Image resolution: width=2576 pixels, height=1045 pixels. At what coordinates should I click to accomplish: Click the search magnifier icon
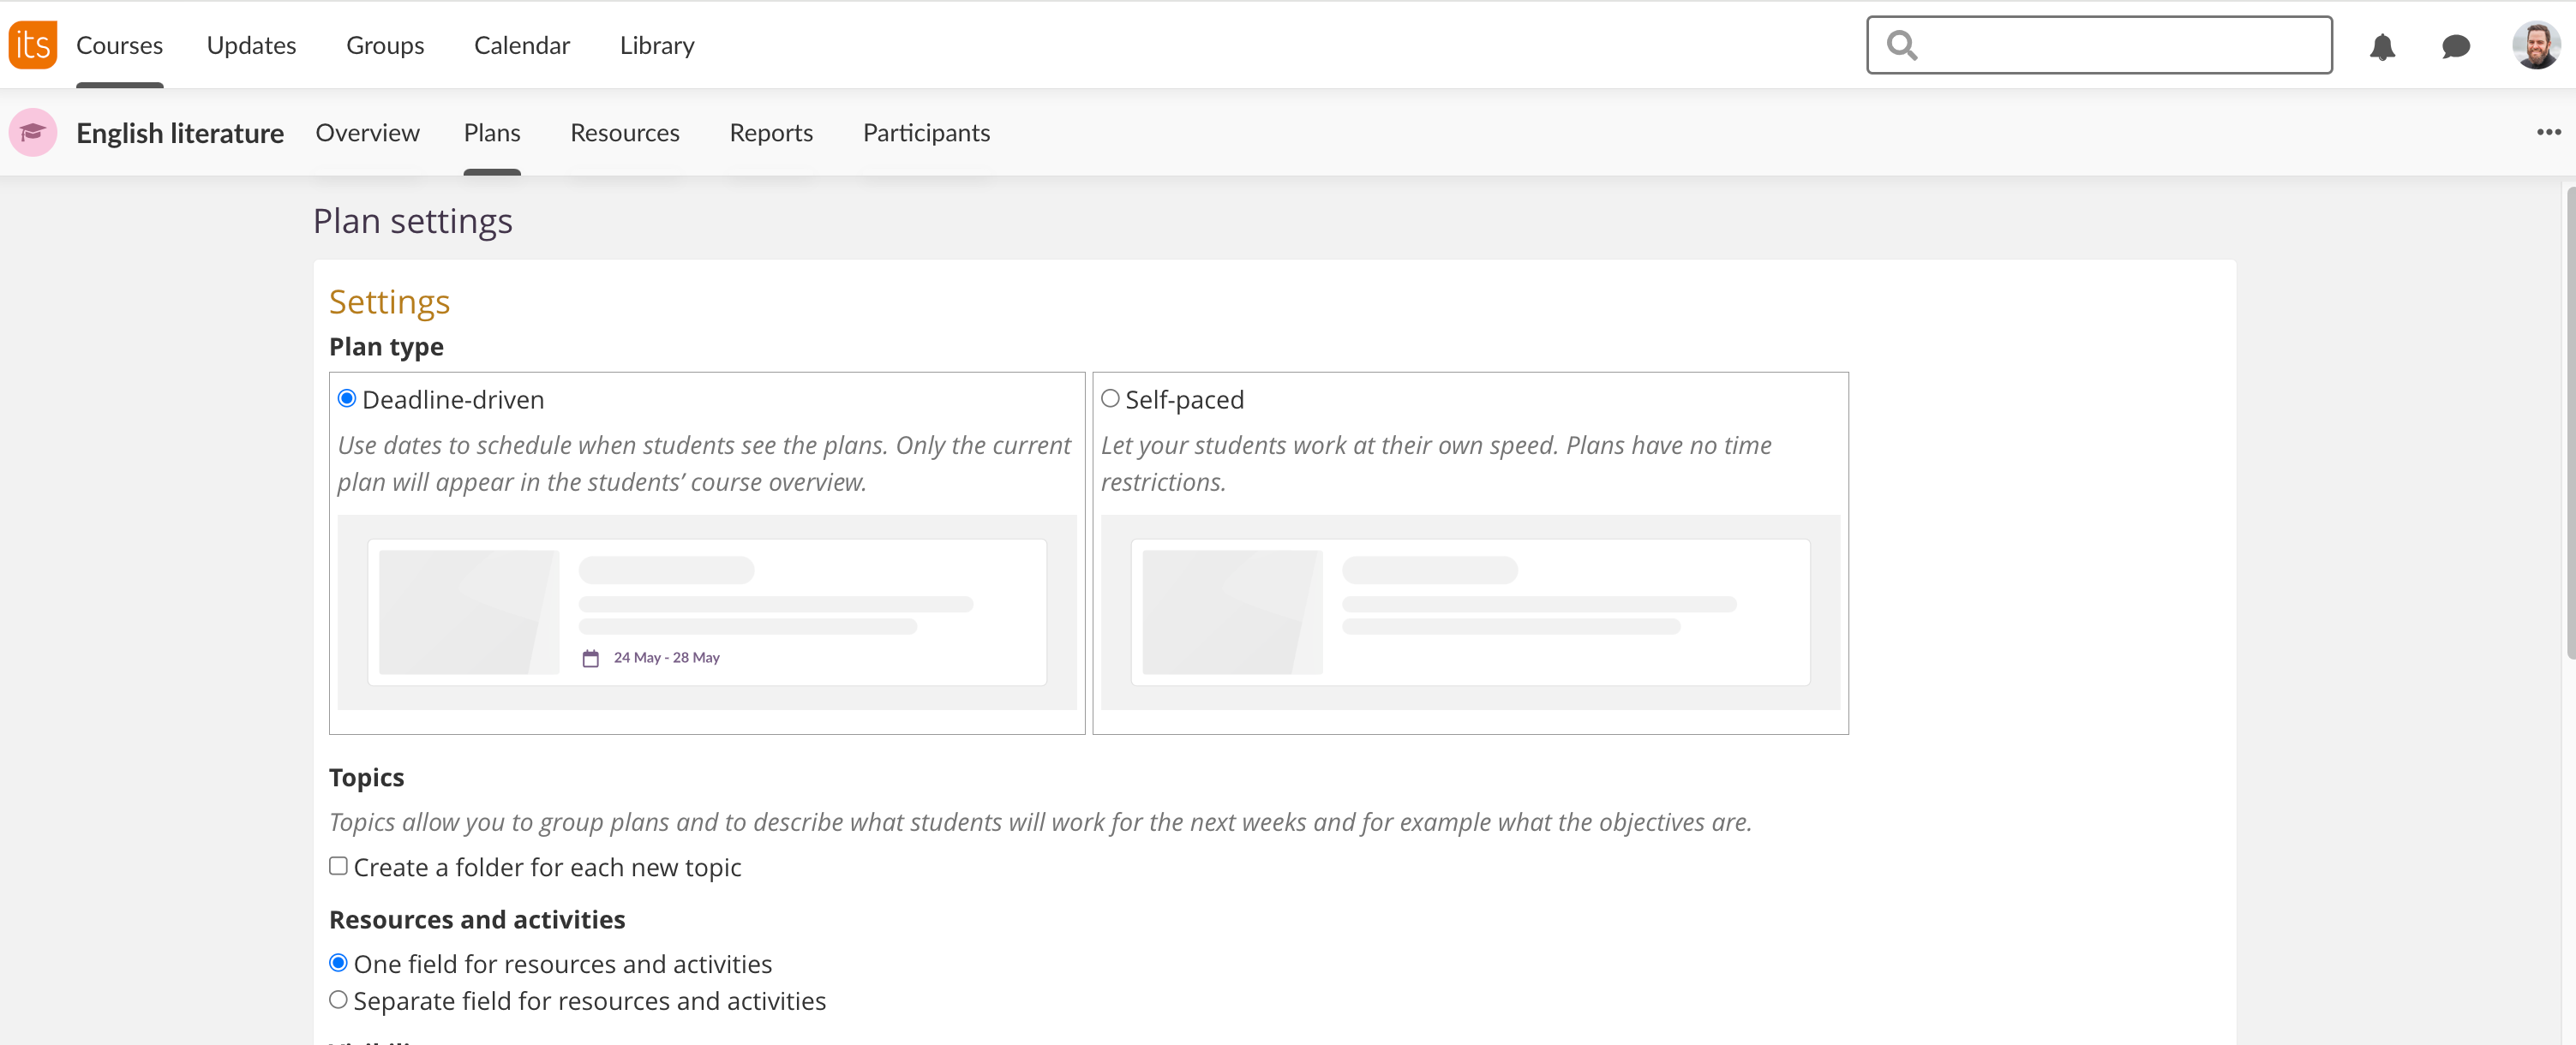(1901, 45)
